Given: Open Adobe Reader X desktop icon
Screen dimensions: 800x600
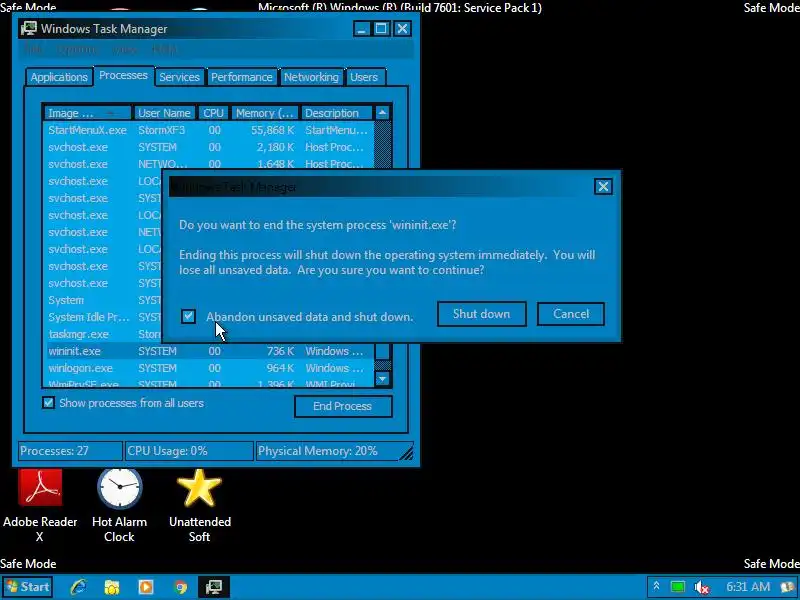Looking at the screenshot, I should (x=40, y=506).
